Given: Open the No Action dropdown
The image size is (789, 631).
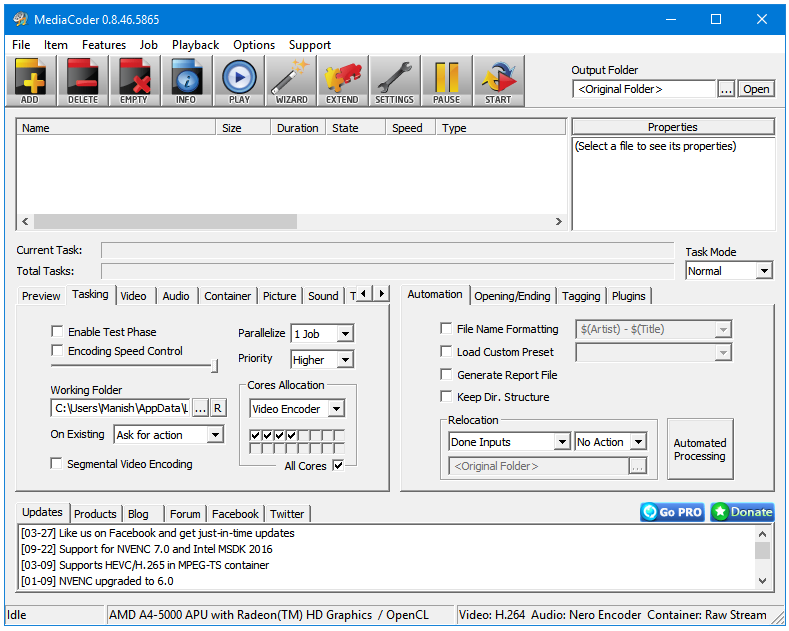Looking at the screenshot, I should coord(638,442).
